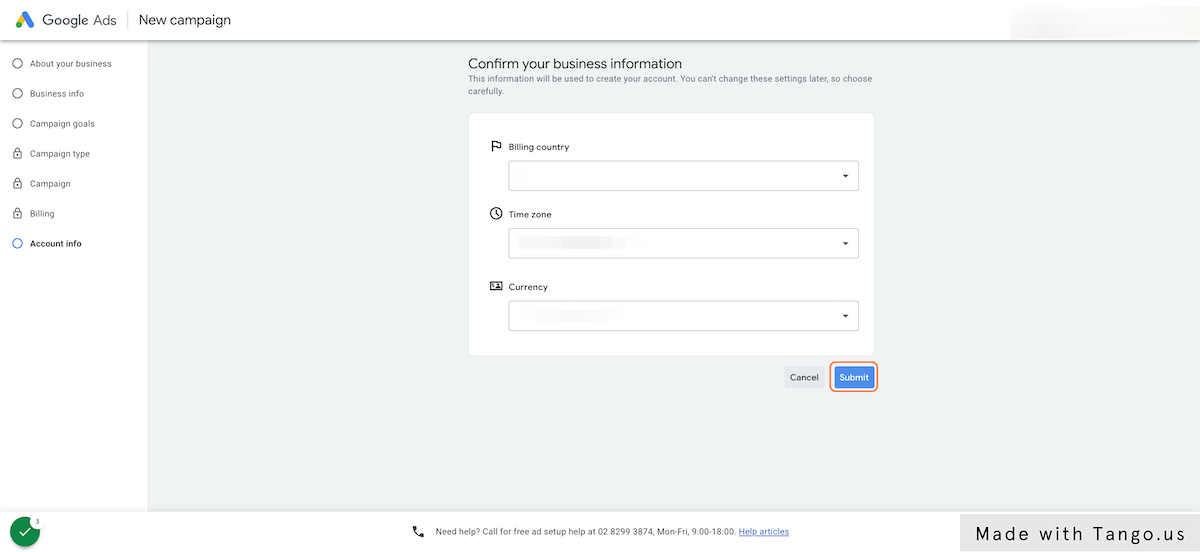Image resolution: width=1200 pixels, height=552 pixels.
Task: Click the lock icon next to Campaign type
Action: (17, 154)
